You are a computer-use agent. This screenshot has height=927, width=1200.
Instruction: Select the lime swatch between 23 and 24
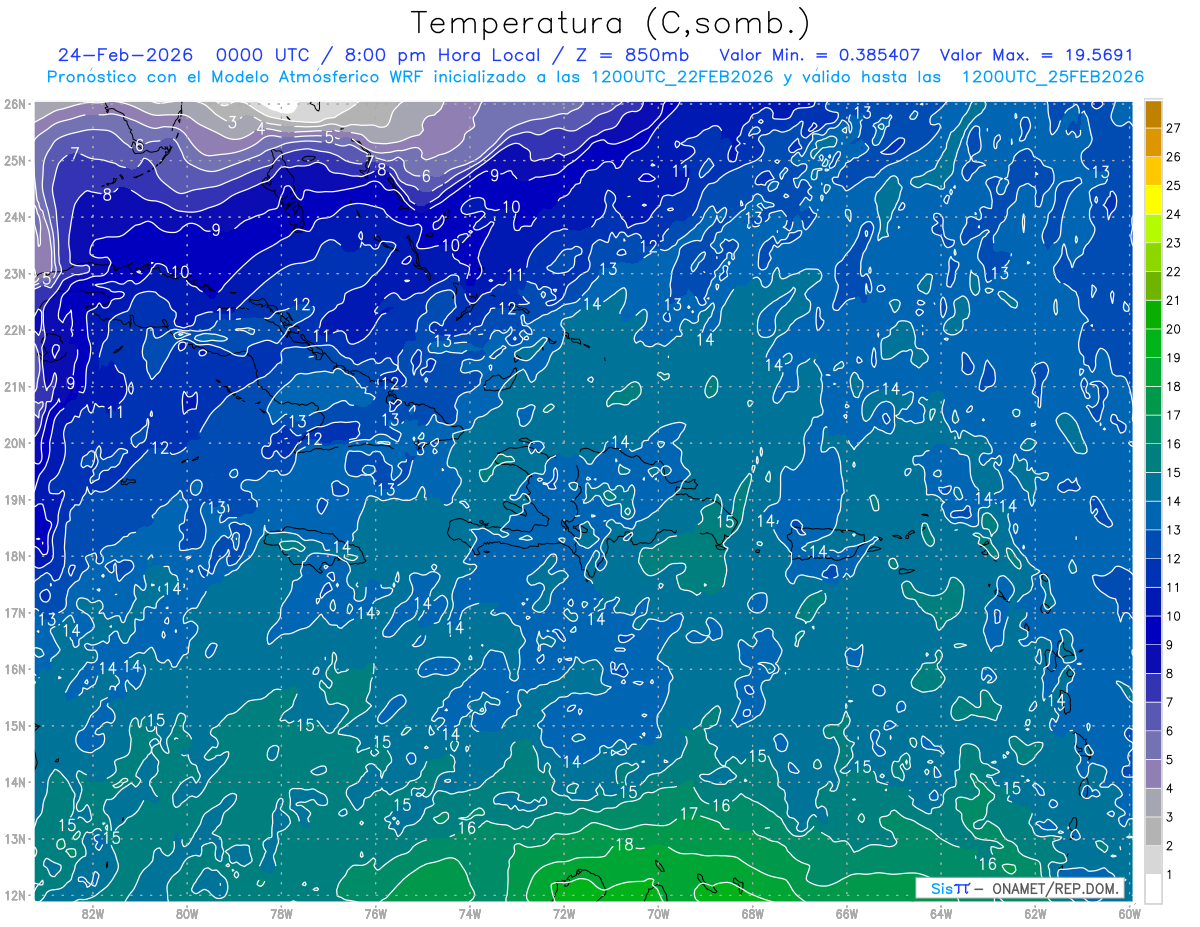point(1153,228)
